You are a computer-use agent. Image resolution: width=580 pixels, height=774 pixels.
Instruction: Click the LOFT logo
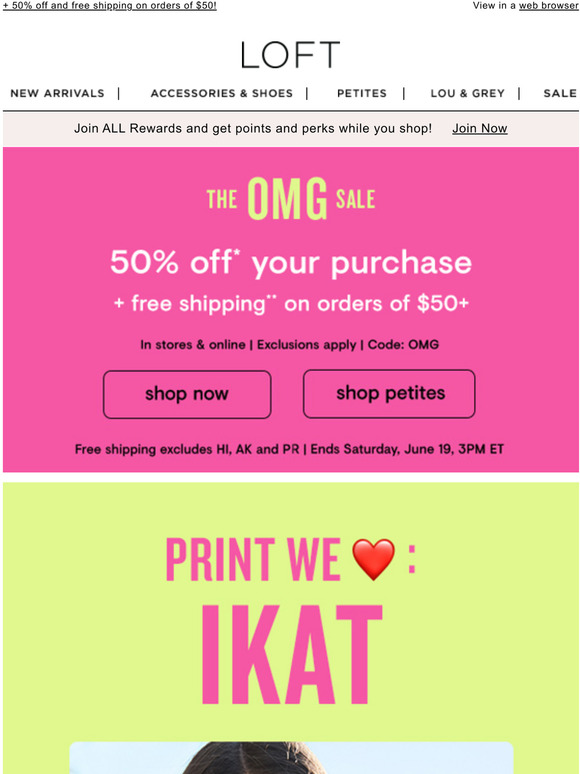(290, 54)
